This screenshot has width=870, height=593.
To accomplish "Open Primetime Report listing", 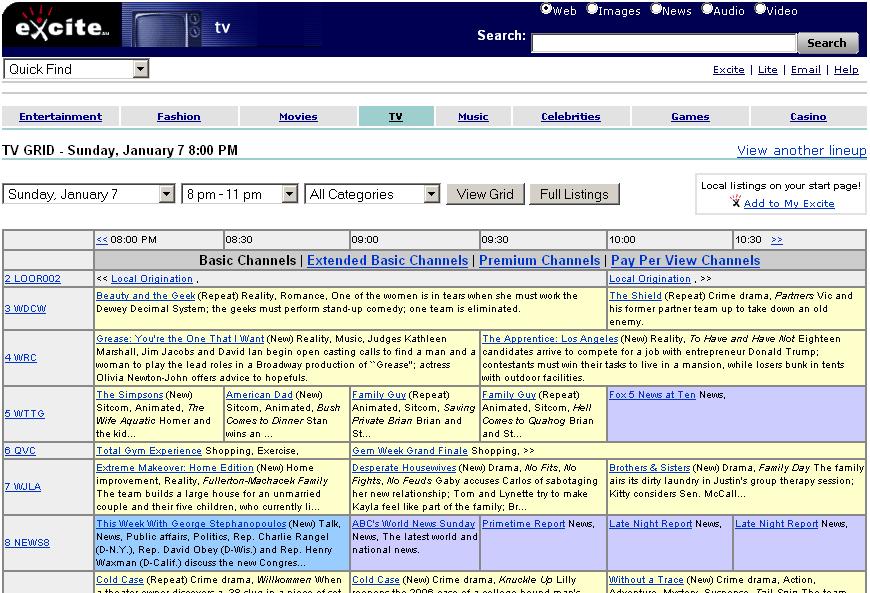I will pos(523,524).
